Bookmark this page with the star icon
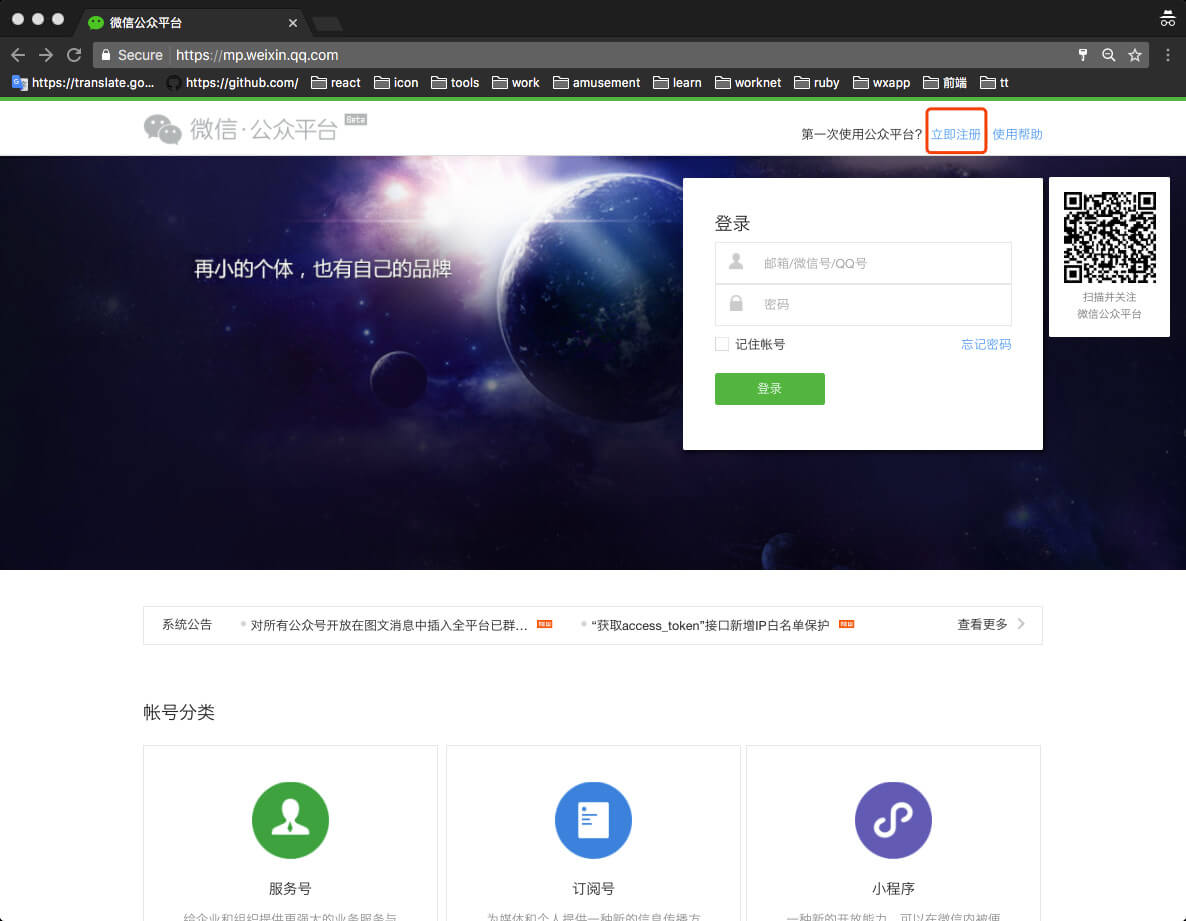This screenshot has width=1186, height=921. (1135, 55)
